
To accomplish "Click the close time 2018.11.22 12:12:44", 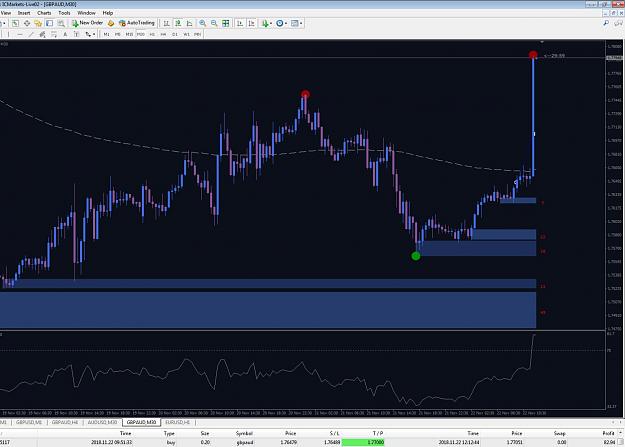I will pos(459,442).
